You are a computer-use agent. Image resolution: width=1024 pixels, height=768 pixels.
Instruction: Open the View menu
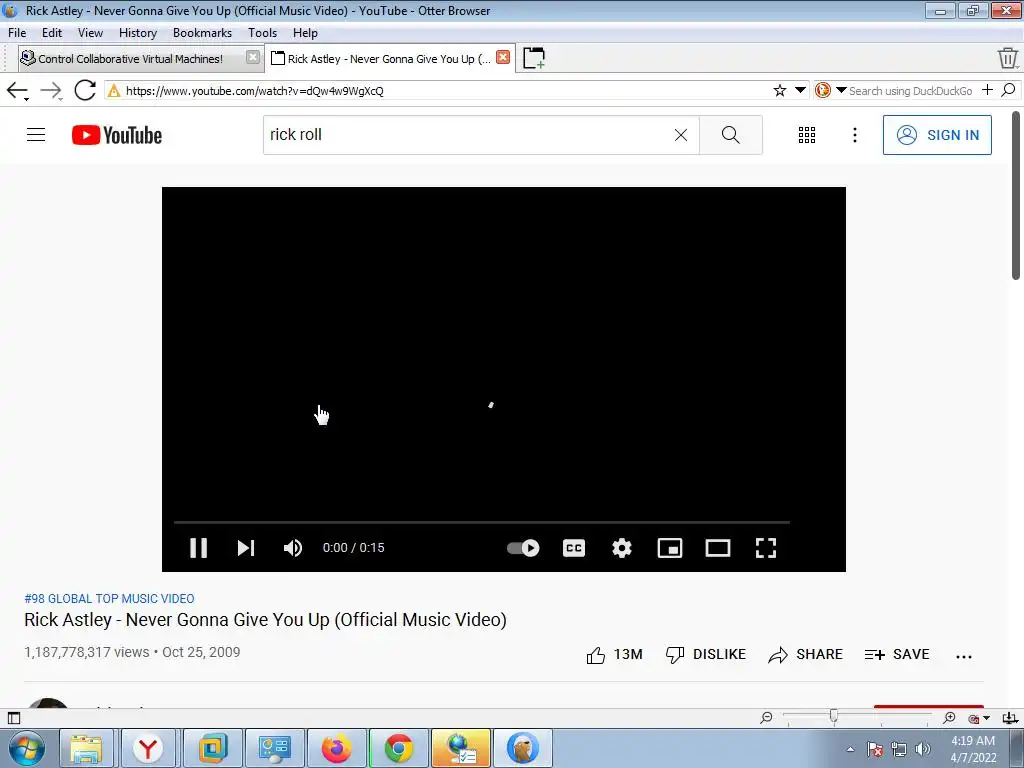click(90, 33)
